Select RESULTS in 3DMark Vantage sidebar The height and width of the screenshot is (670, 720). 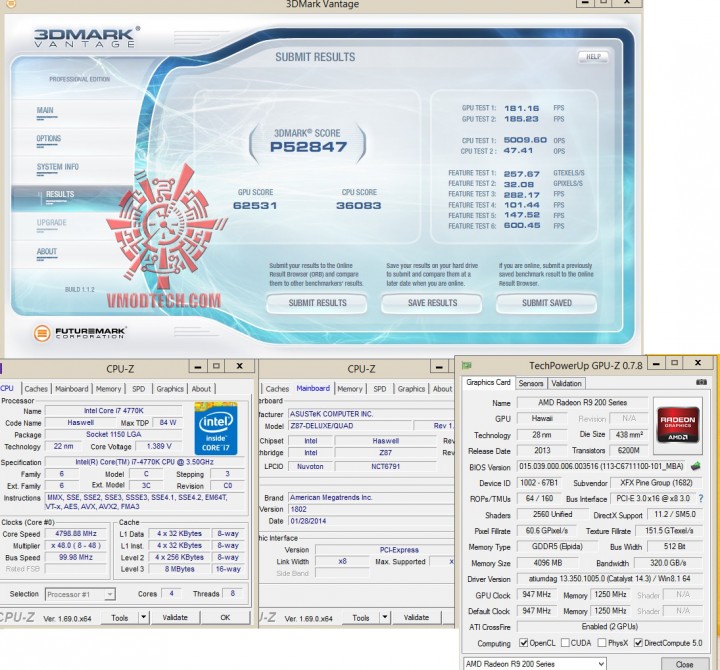[60, 194]
